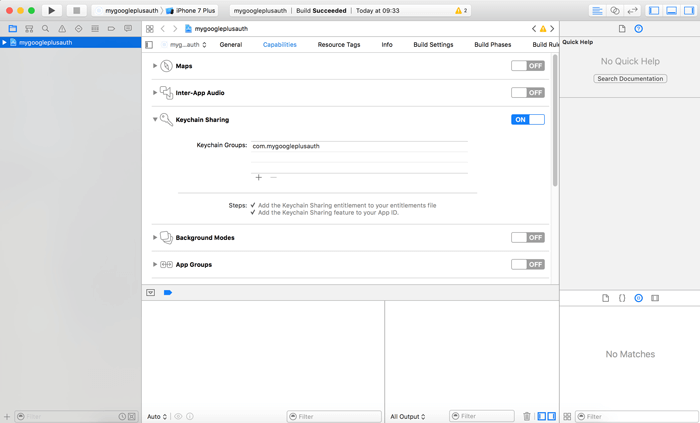Hide the debug area with the toggle icon
Viewport: 700px width, 423px height.
(x=150, y=293)
